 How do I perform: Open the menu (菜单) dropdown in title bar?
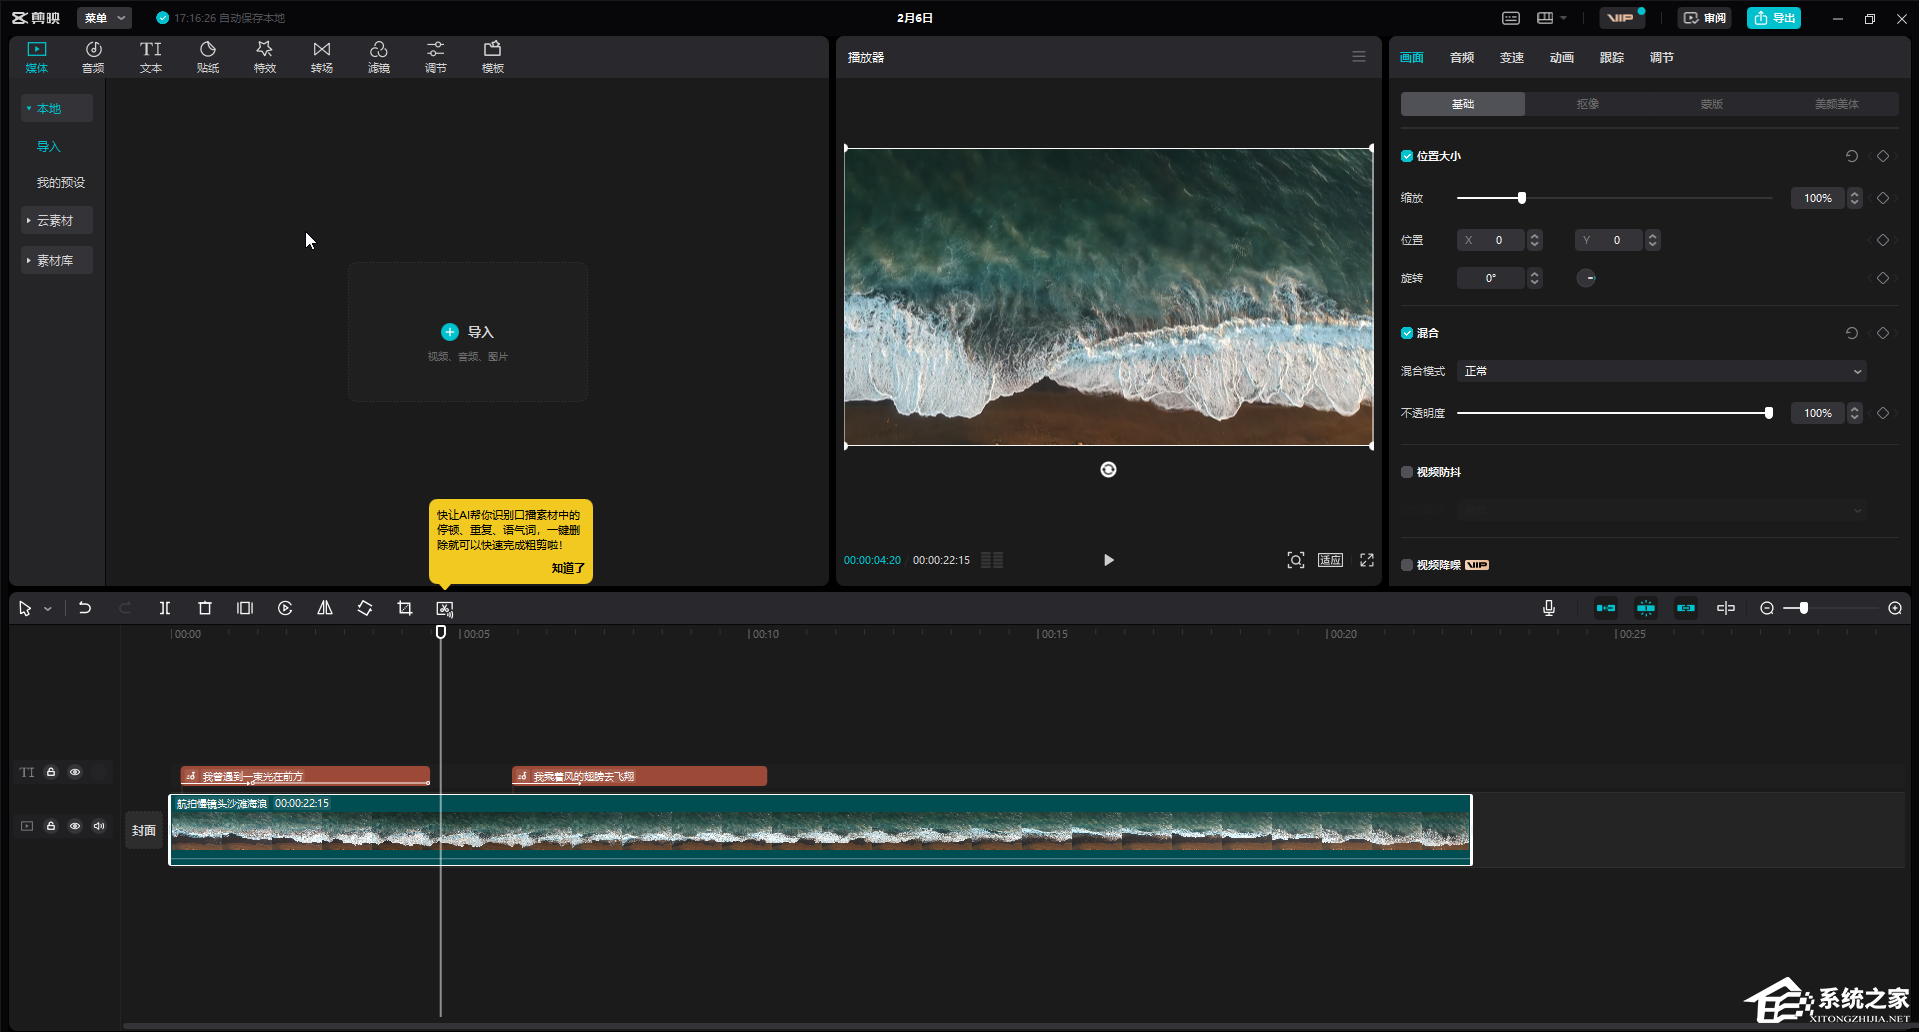[104, 18]
